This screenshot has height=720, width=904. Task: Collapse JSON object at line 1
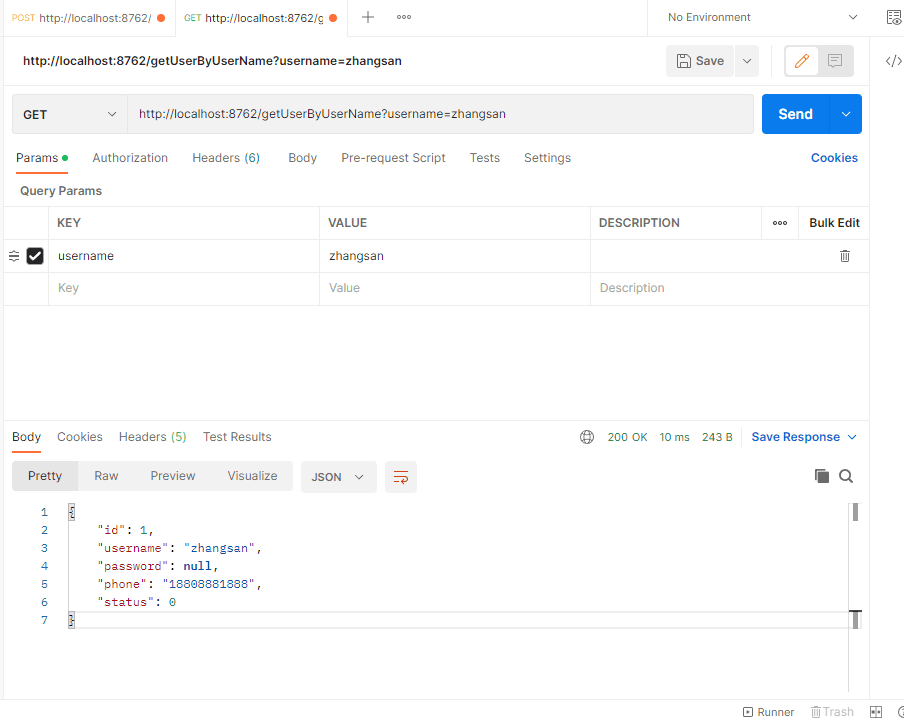coord(71,512)
